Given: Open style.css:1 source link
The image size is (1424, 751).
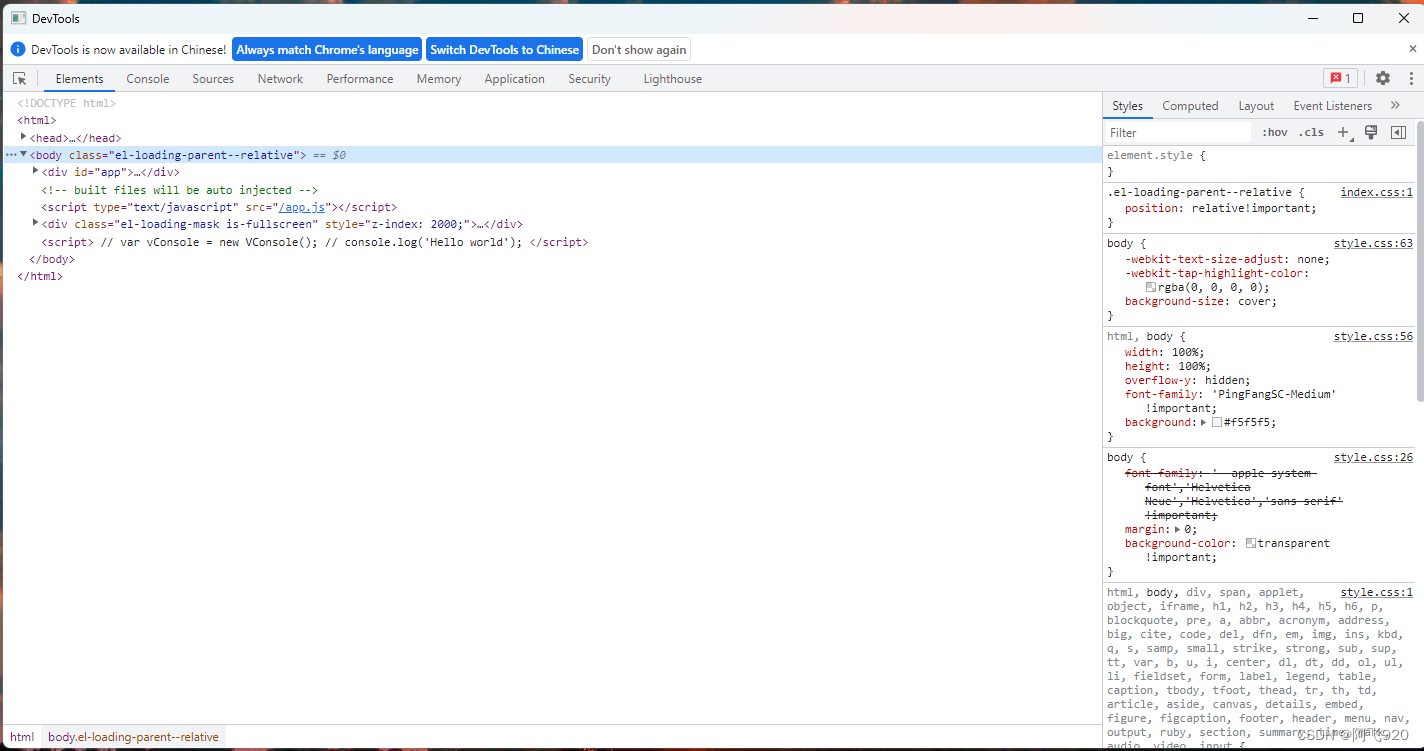Looking at the screenshot, I should (x=1376, y=592).
